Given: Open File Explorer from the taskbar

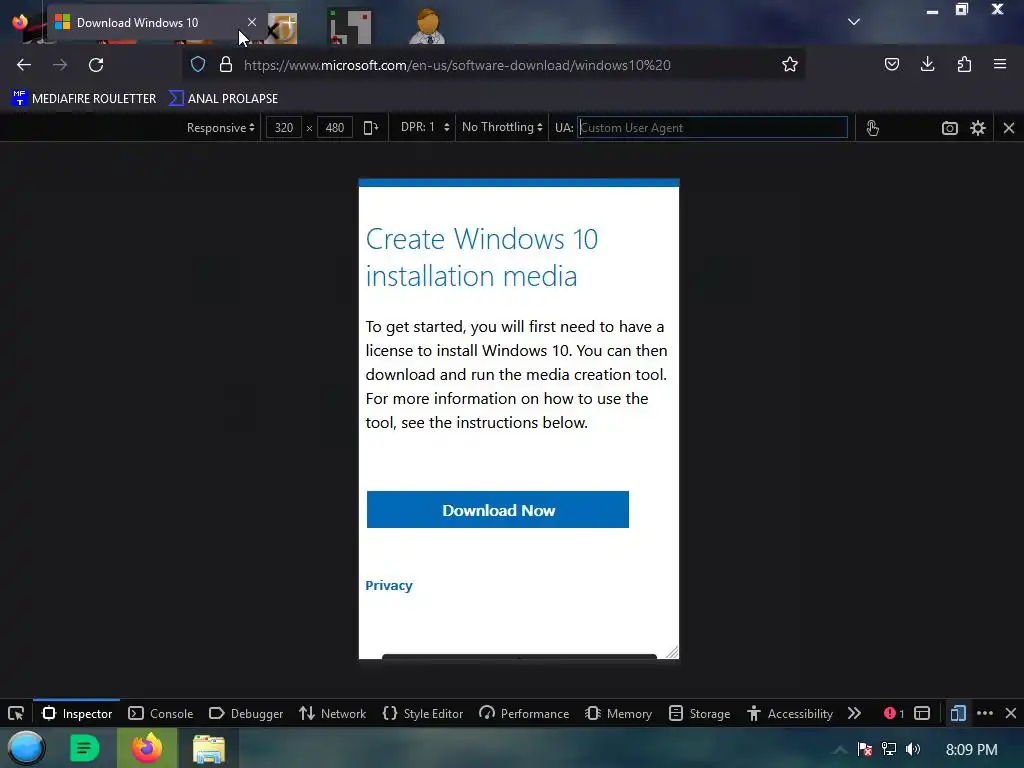Looking at the screenshot, I should click(x=208, y=748).
